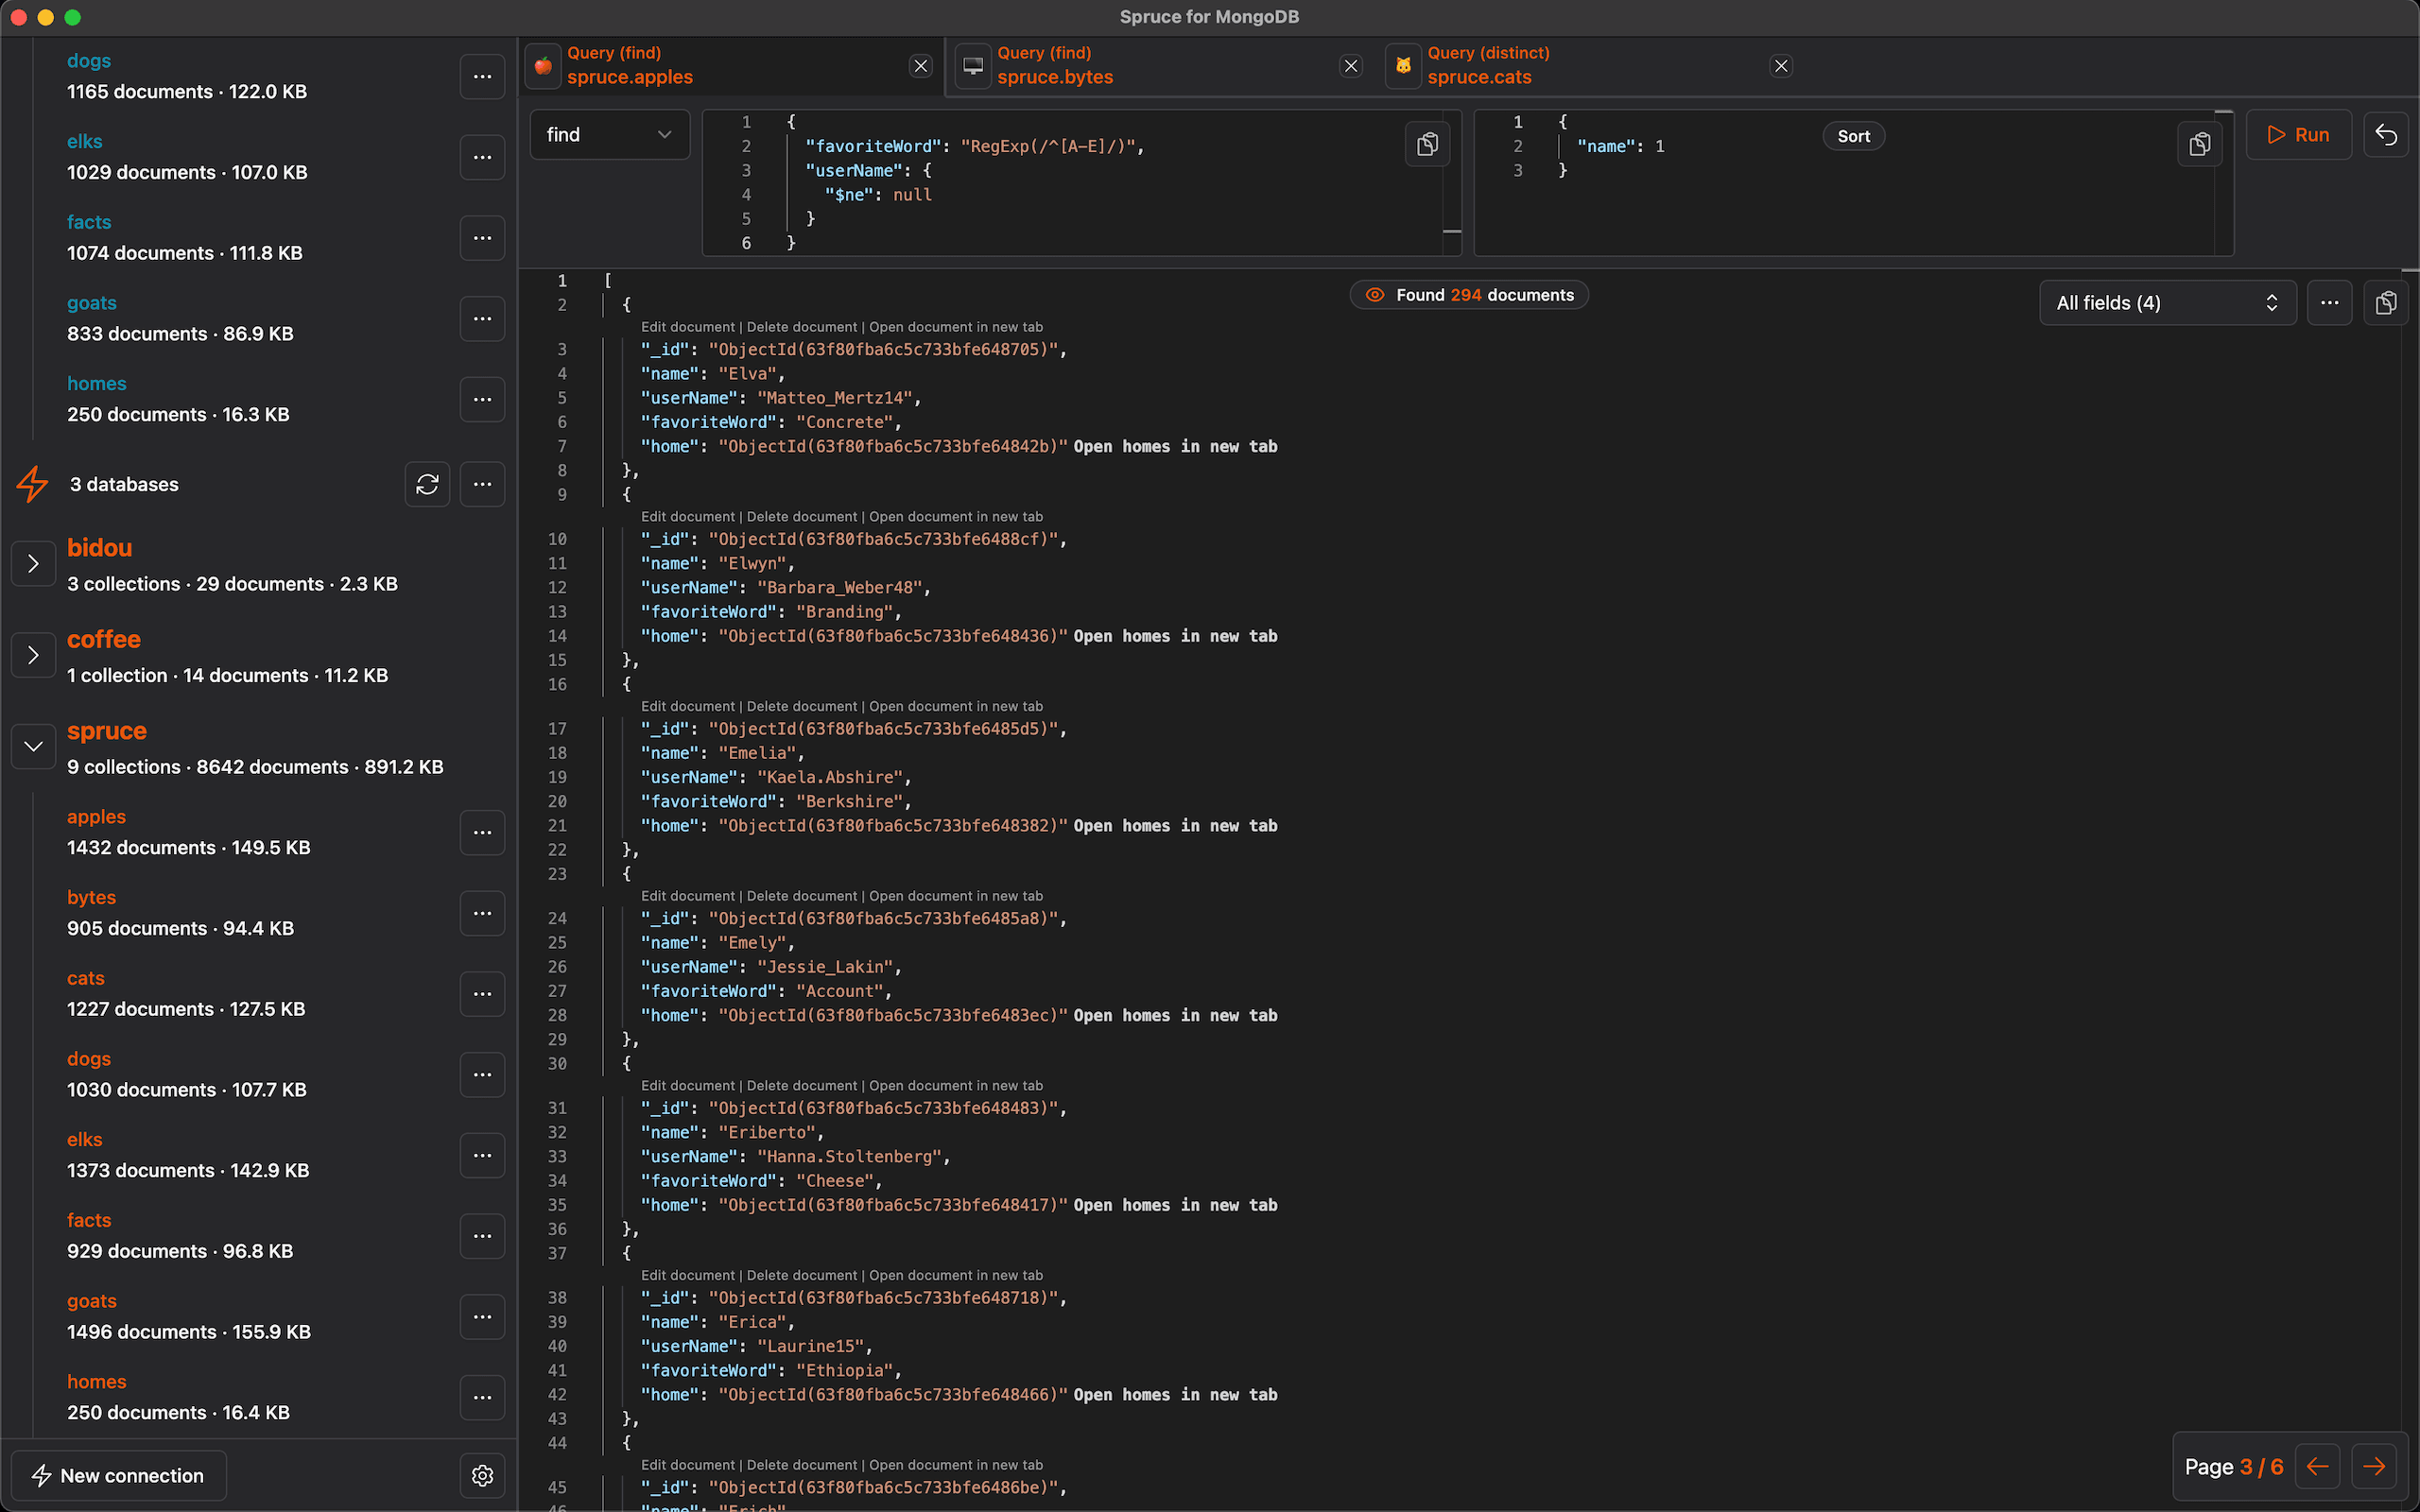Click the undo/reset query arrow button
Viewport: 2420px width, 1512px height.
tap(2386, 135)
